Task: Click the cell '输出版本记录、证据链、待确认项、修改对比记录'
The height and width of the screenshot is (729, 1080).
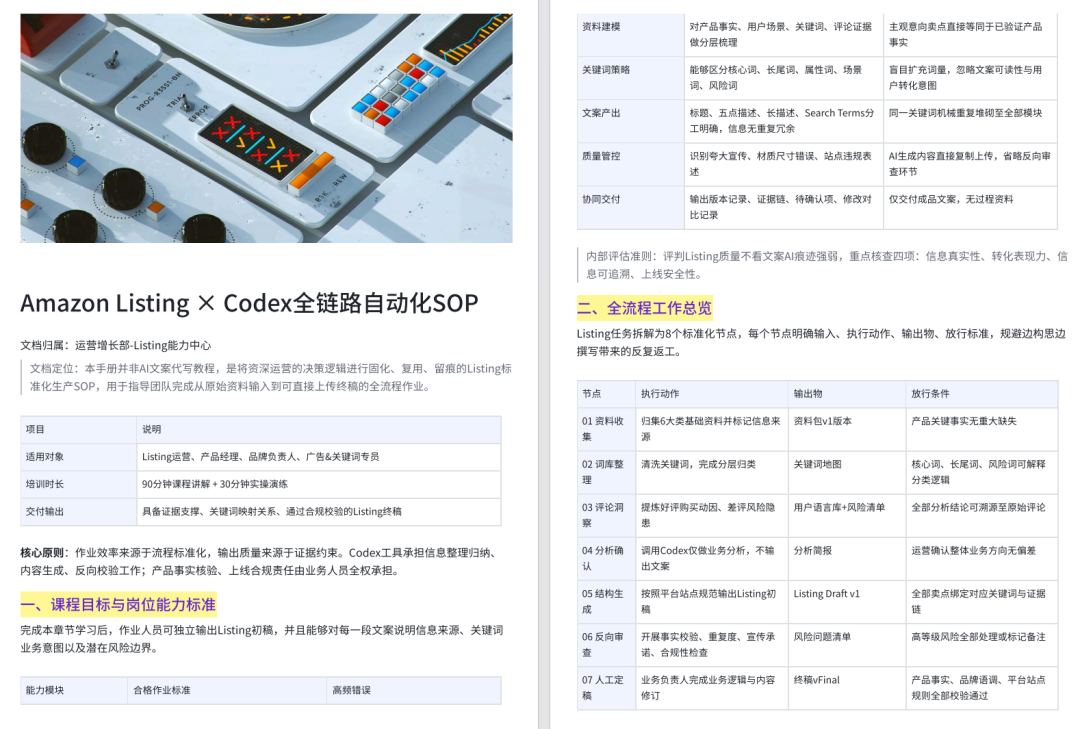Action: click(x=784, y=207)
